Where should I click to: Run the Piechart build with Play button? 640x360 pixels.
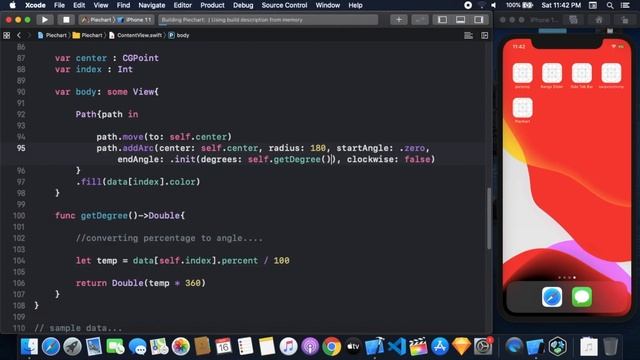tap(44, 20)
